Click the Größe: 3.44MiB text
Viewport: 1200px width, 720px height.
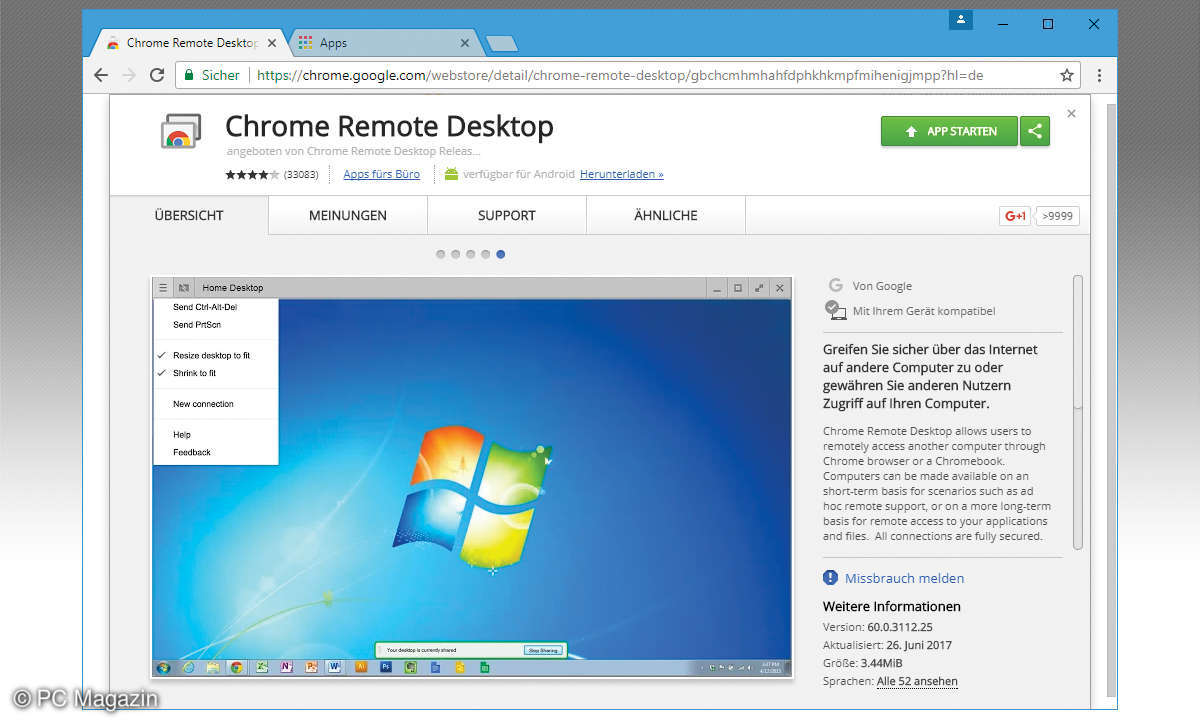[865, 662]
